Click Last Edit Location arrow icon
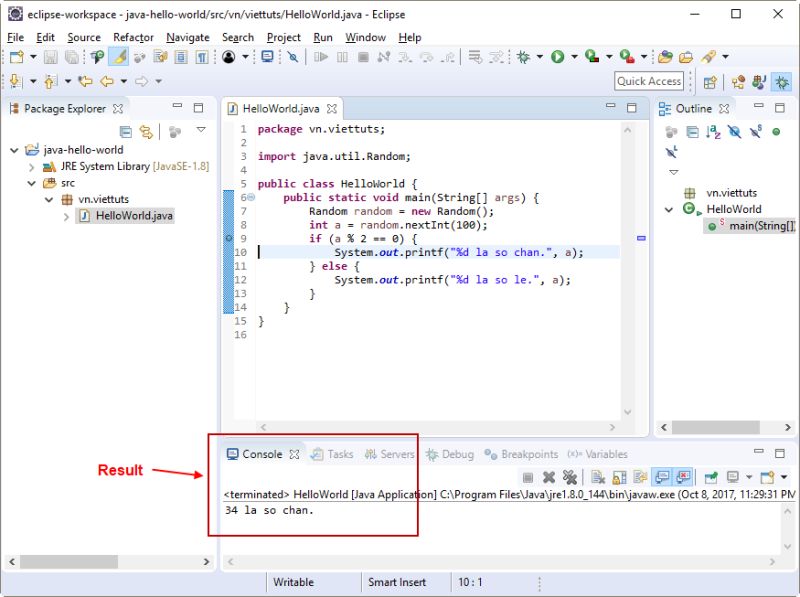 pos(85,81)
